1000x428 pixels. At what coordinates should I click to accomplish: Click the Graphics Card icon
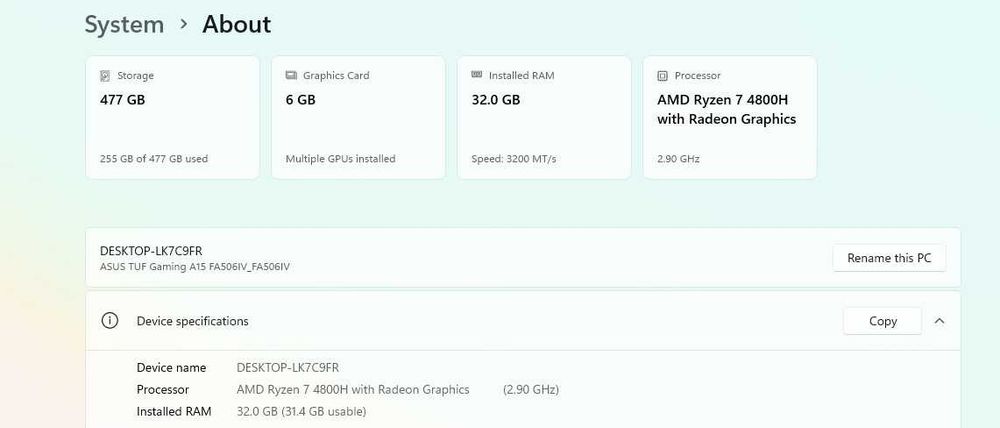pyautogui.click(x=291, y=76)
